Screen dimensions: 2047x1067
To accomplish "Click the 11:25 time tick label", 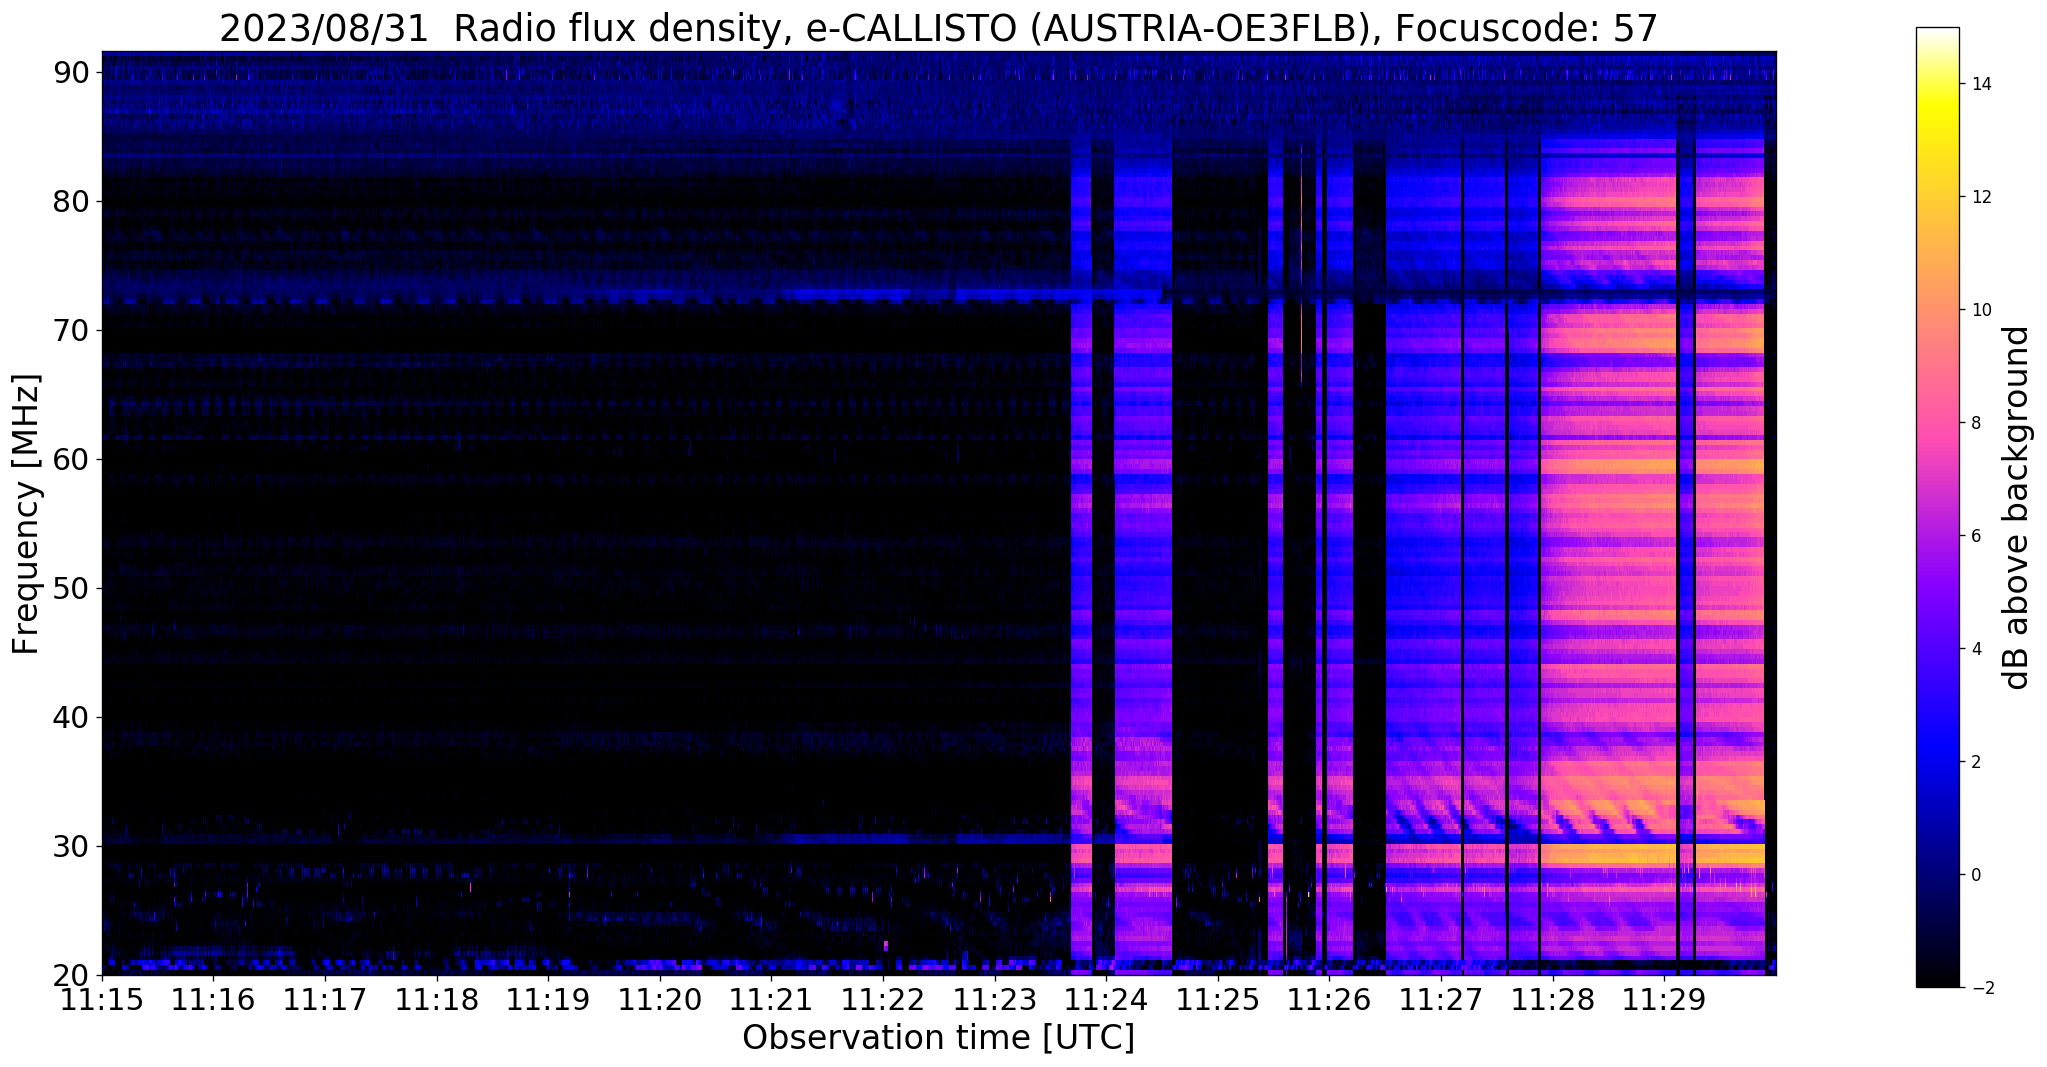I will tap(1218, 1000).
